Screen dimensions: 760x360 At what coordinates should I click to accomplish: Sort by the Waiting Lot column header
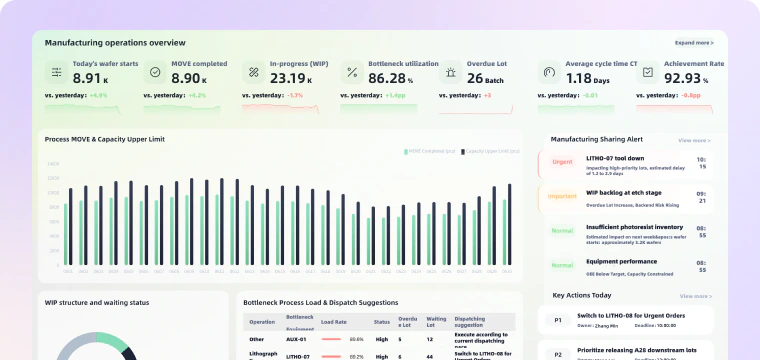[x=436, y=322]
